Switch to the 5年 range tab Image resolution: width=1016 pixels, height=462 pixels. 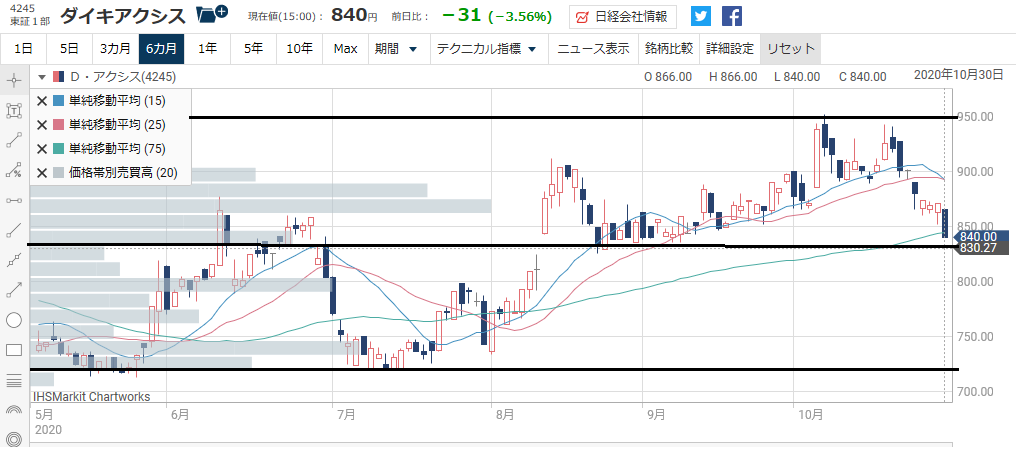[x=253, y=49]
